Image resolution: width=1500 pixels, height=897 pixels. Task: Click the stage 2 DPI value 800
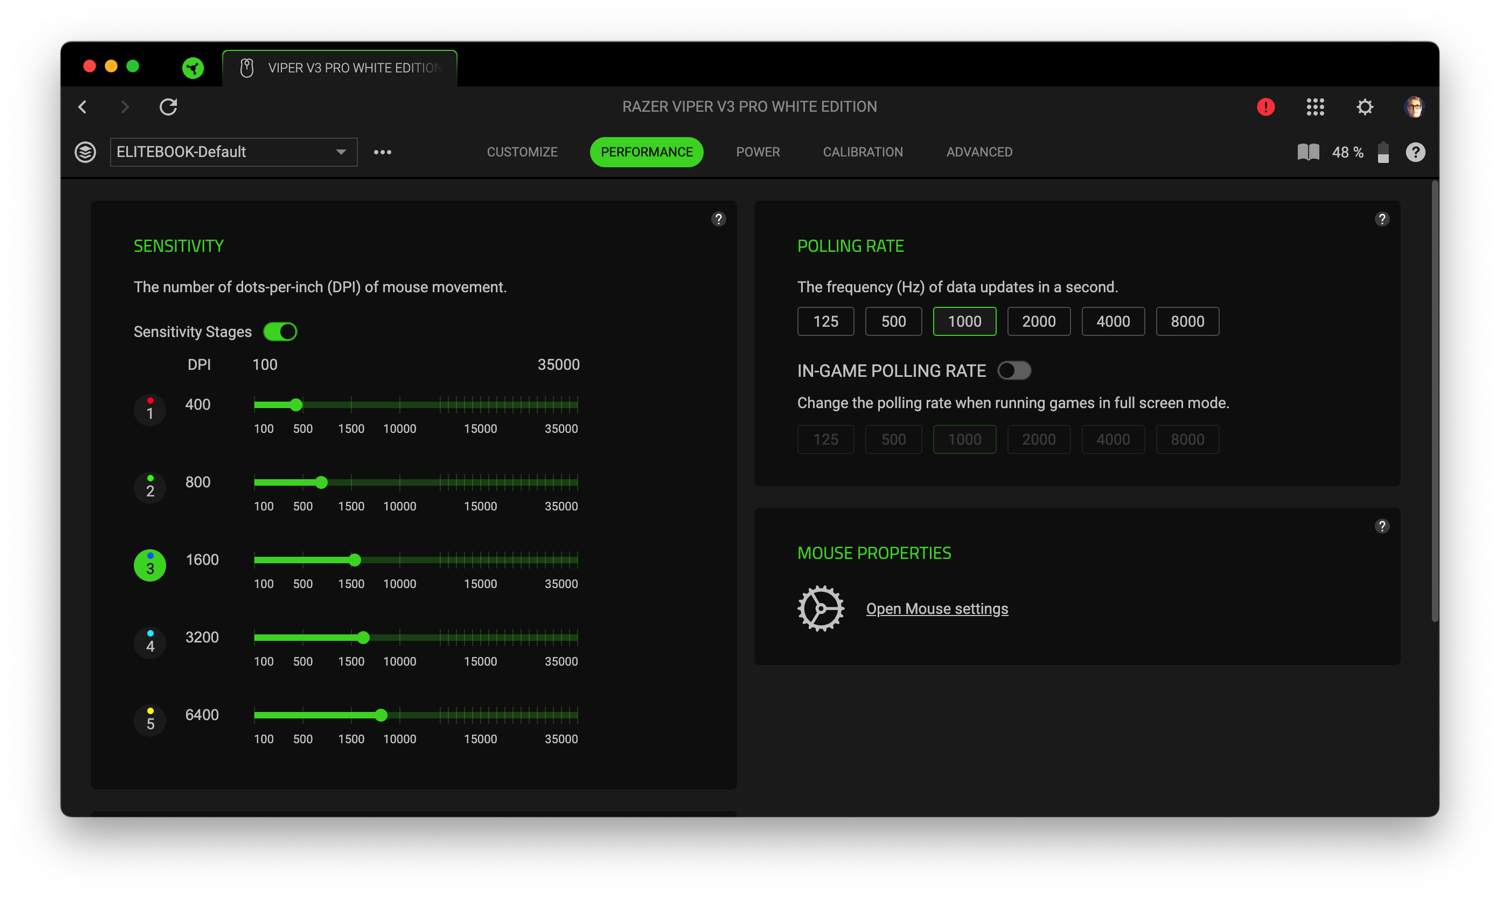pyautogui.click(x=198, y=482)
